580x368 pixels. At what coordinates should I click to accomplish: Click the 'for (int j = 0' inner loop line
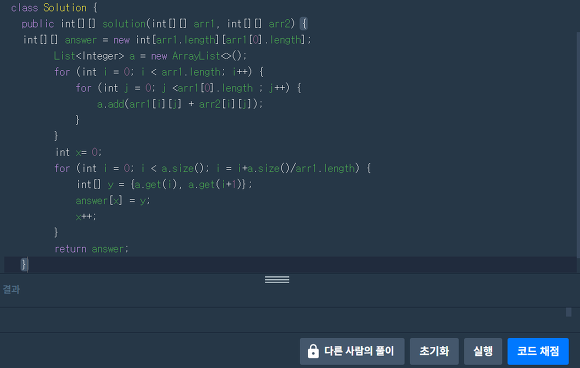tap(189, 88)
